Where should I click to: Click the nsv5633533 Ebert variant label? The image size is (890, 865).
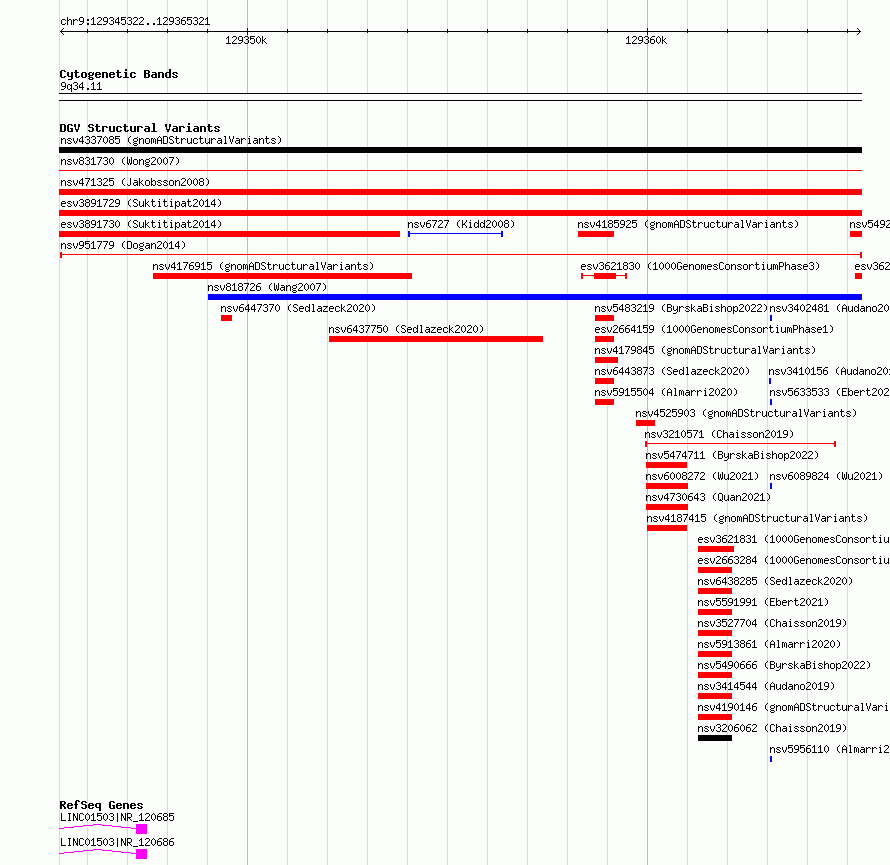click(x=829, y=392)
